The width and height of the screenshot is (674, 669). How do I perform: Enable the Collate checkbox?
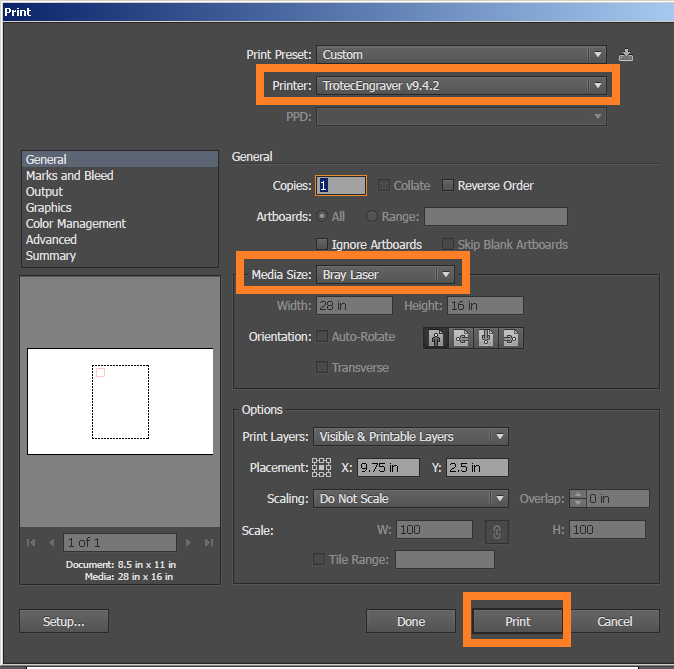(383, 185)
